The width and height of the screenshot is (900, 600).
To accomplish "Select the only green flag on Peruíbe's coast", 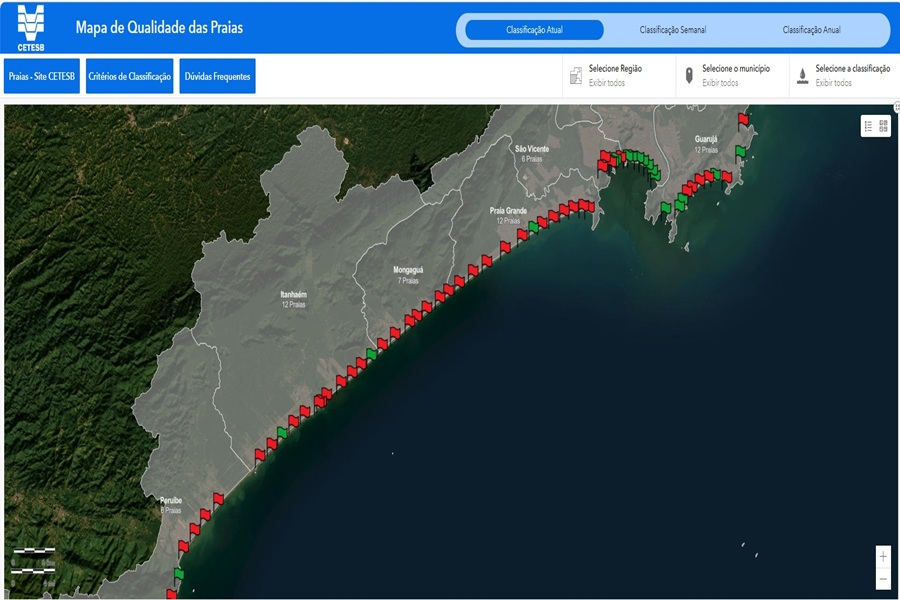I will [179, 574].
